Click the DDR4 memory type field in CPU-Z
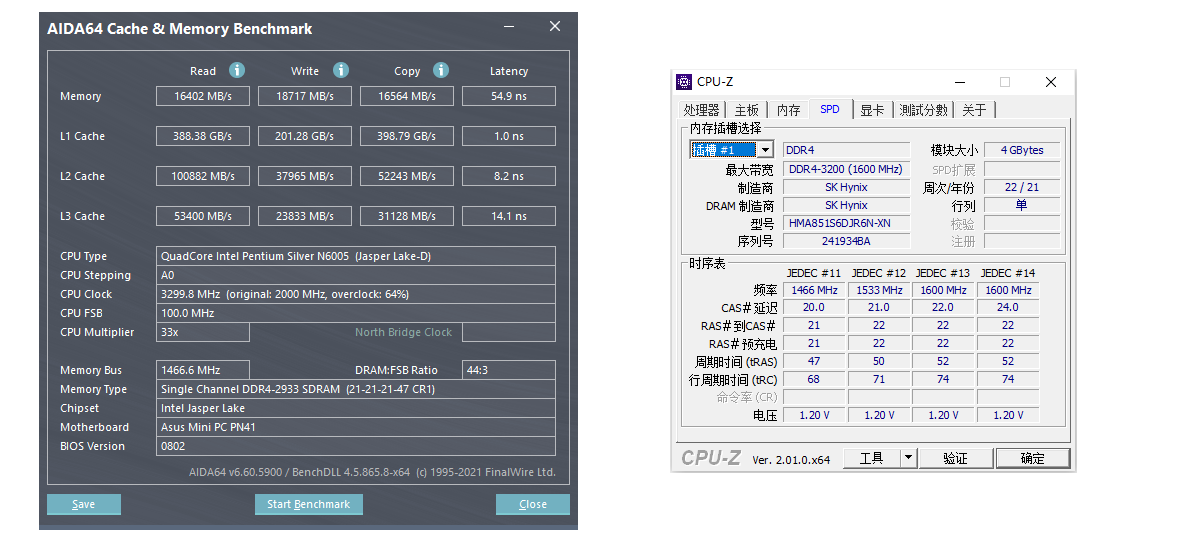This screenshot has height=543, width=1179. [847, 150]
